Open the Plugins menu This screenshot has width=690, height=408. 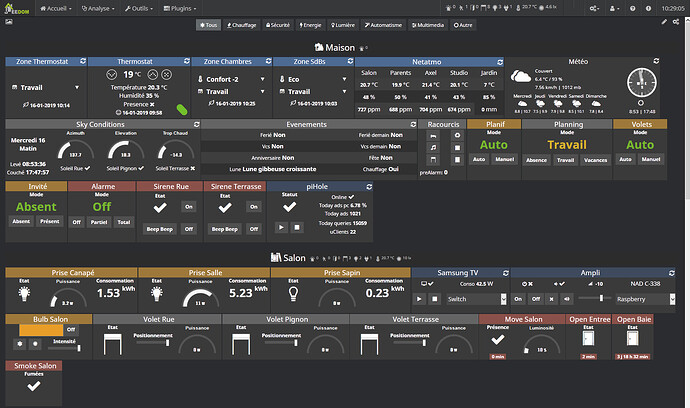tap(180, 8)
